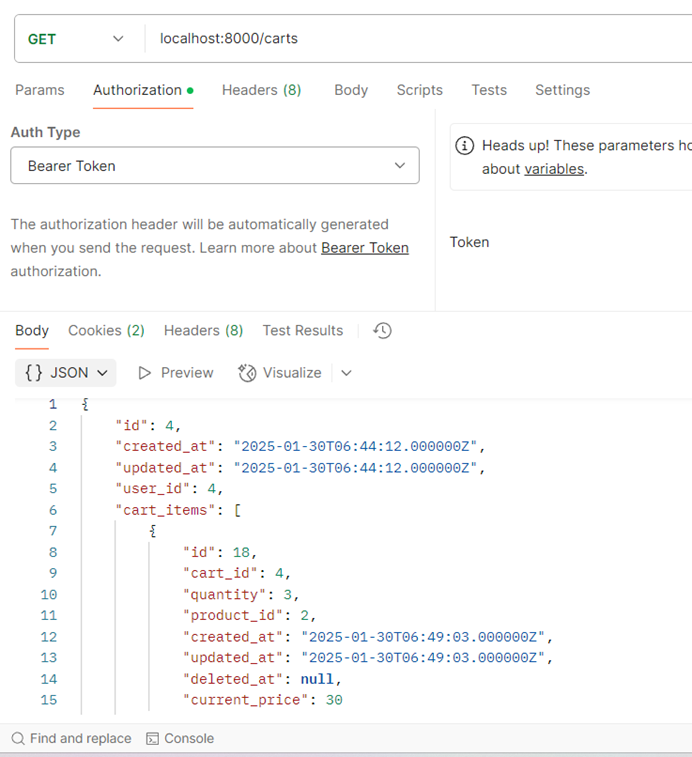Open the Bearer Token auth type dropdown
Viewport: 692px width, 757px height.
[214, 166]
